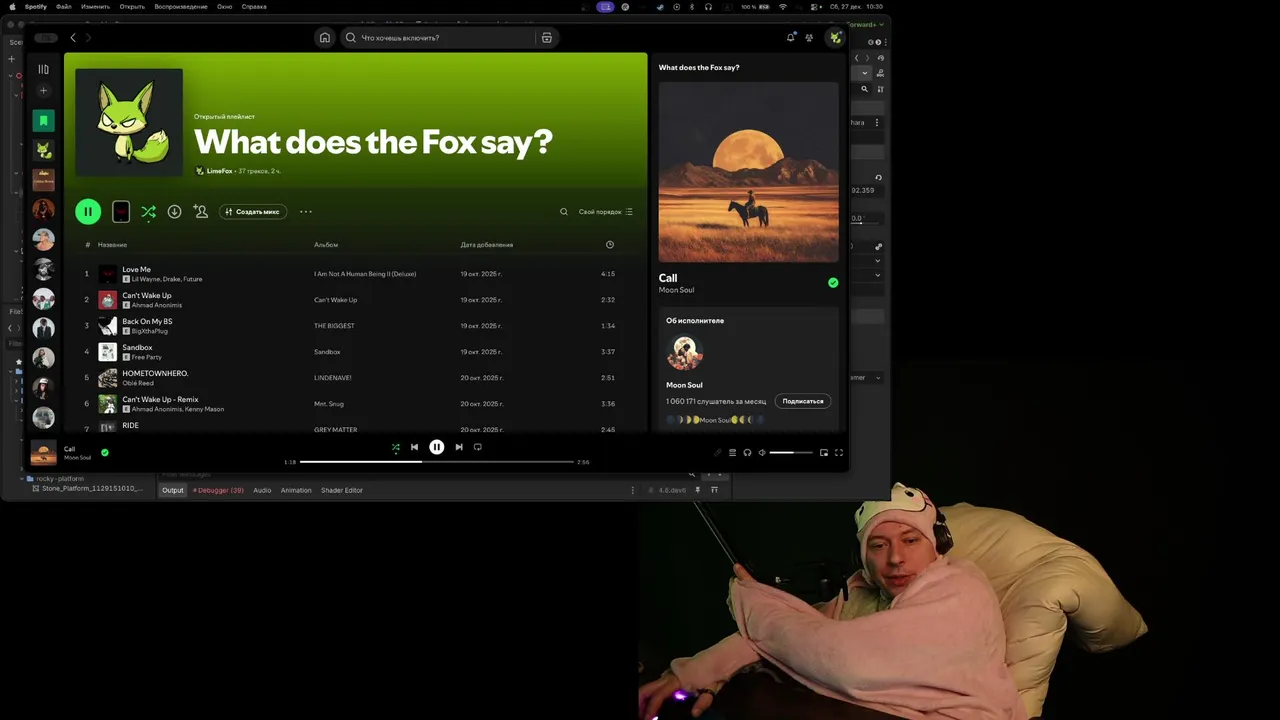Open the fox profile avatar menu

[x=835, y=38]
